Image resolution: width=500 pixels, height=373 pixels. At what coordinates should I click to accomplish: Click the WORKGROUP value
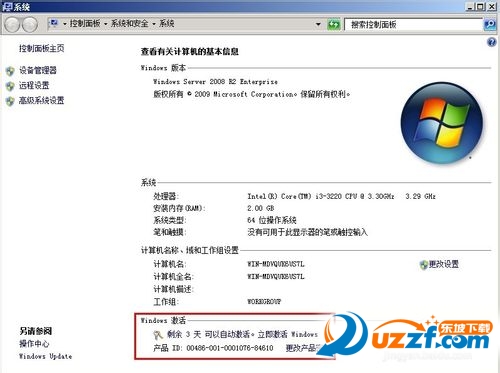(x=264, y=302)
